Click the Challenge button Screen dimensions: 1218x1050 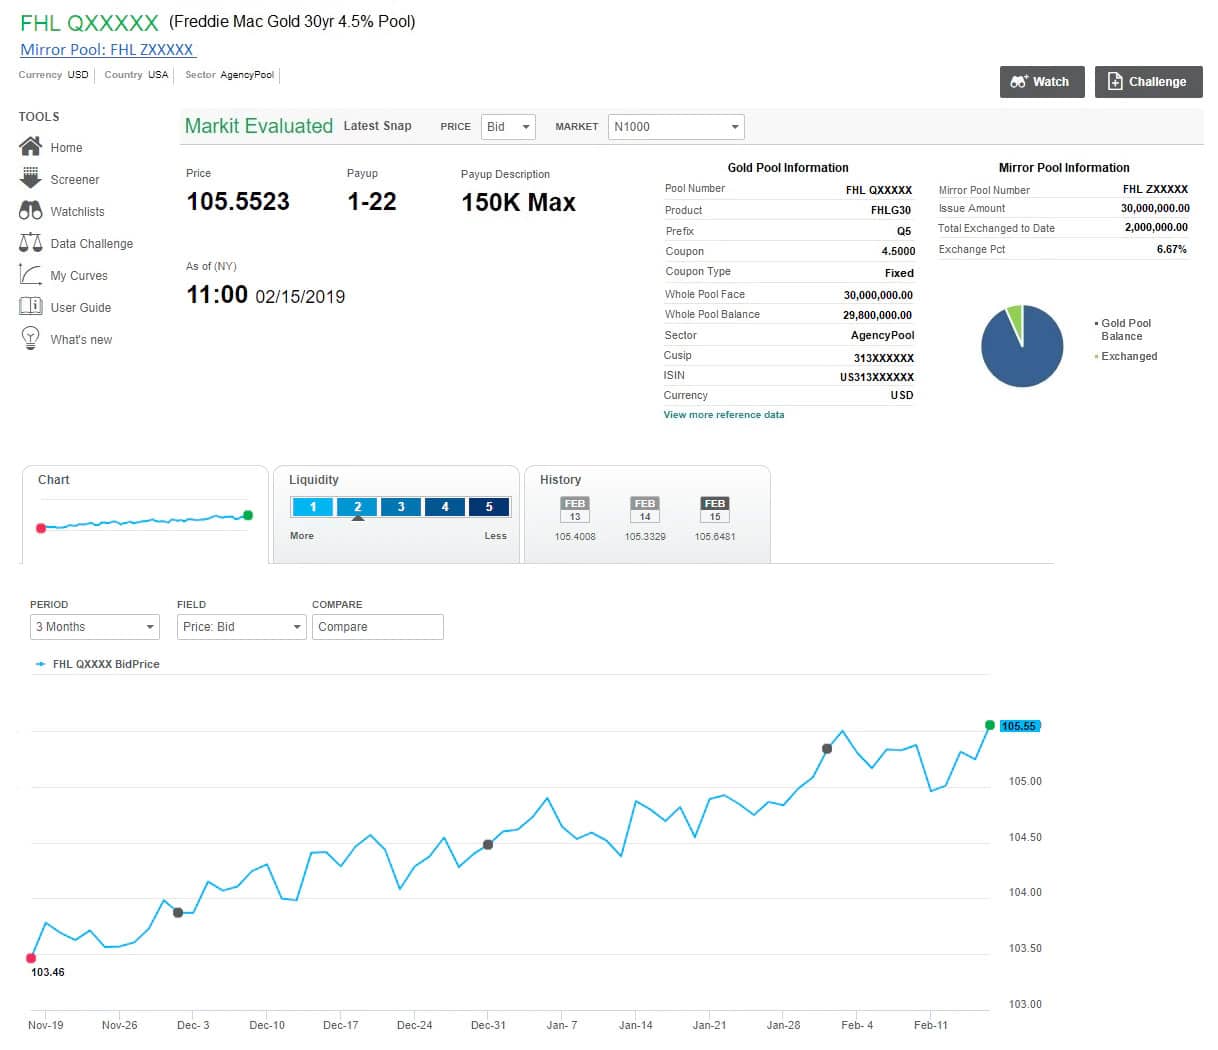1149,82
